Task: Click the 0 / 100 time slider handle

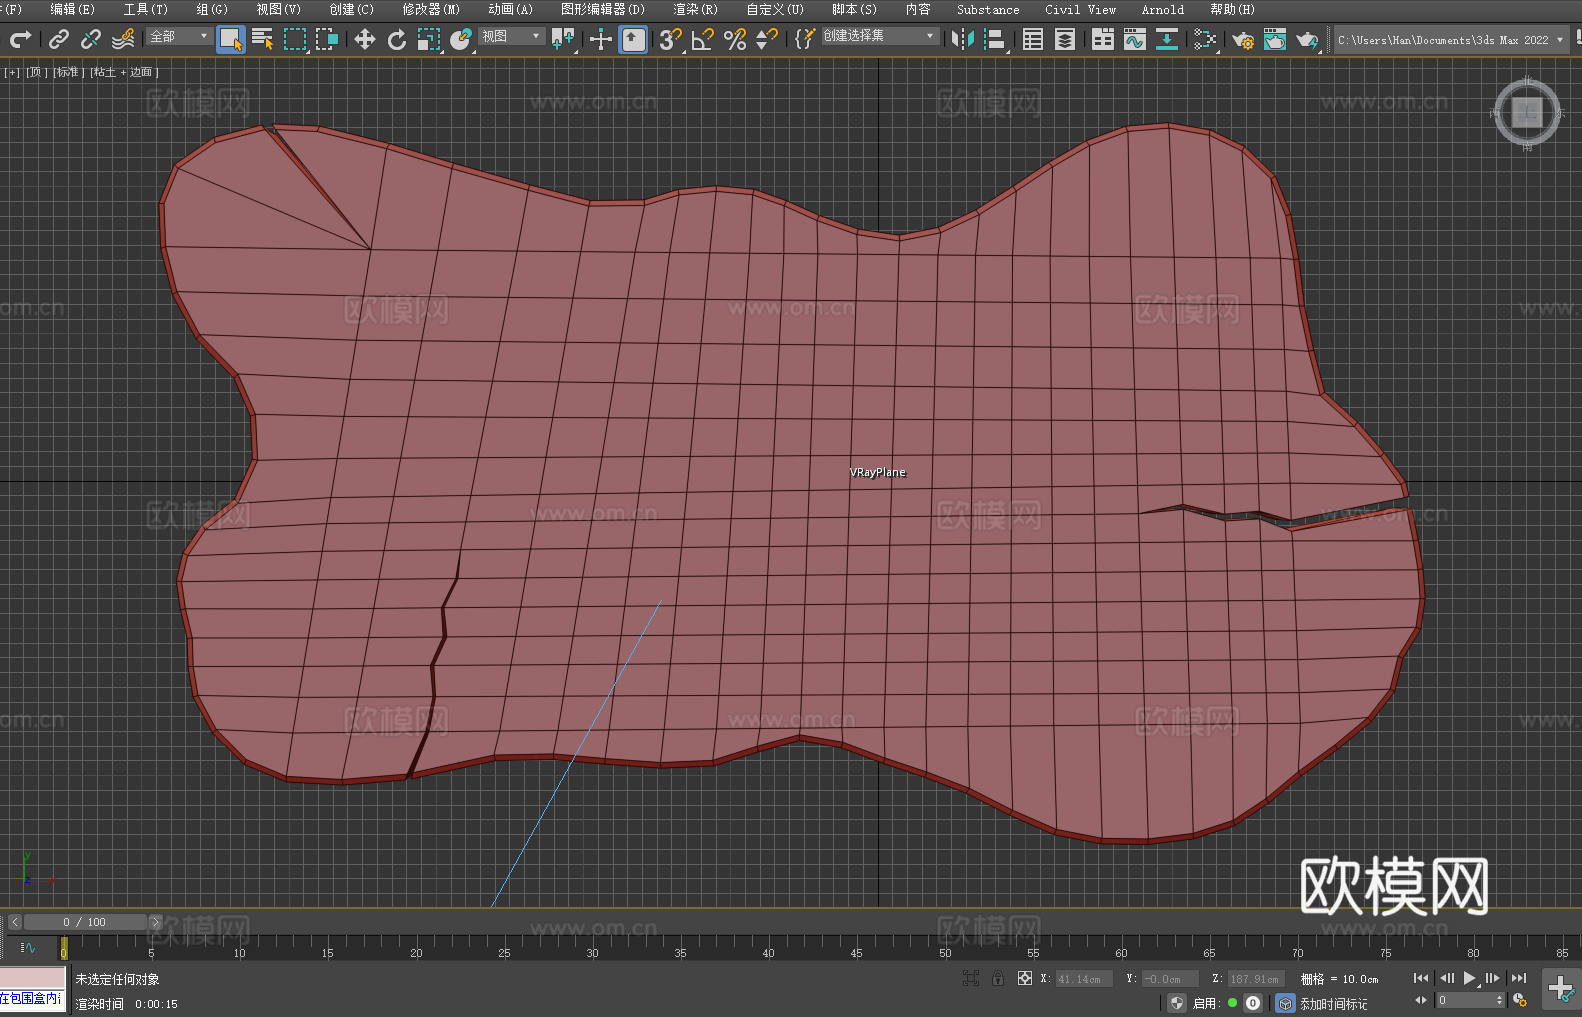Action: 85,922
